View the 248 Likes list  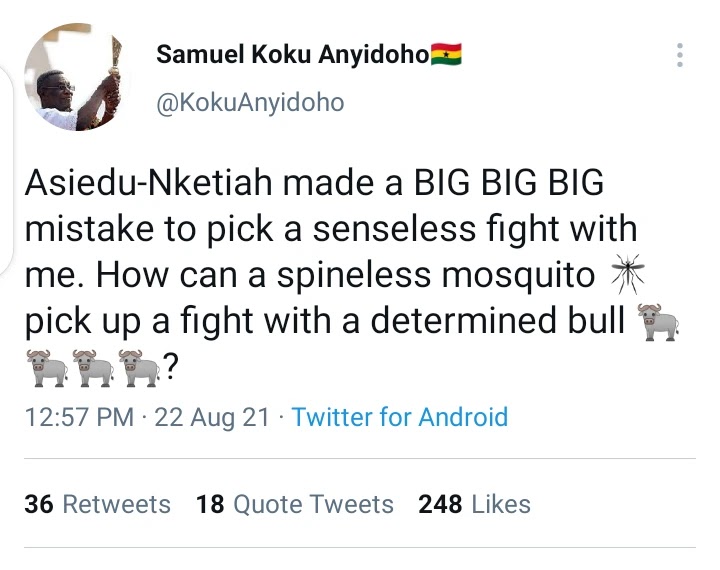pyautogui.click(x=474, y=504)
